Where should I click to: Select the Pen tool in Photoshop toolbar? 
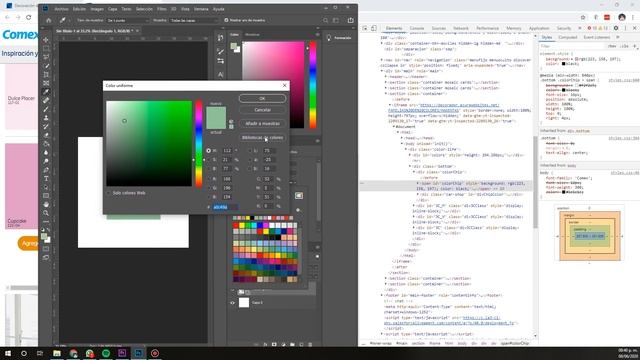46,170
